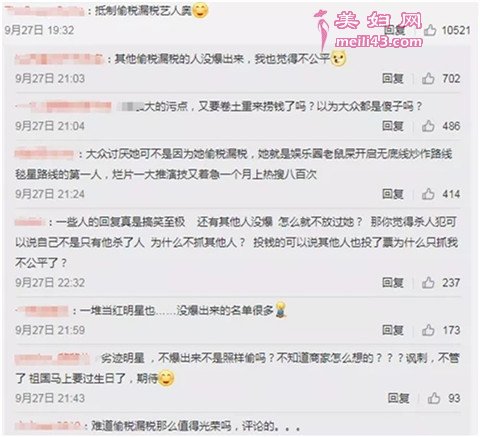Click 回复 on the 21:59 comment
Image resolution: width=480 pixels, height=437 pixels.
(393, 330)
